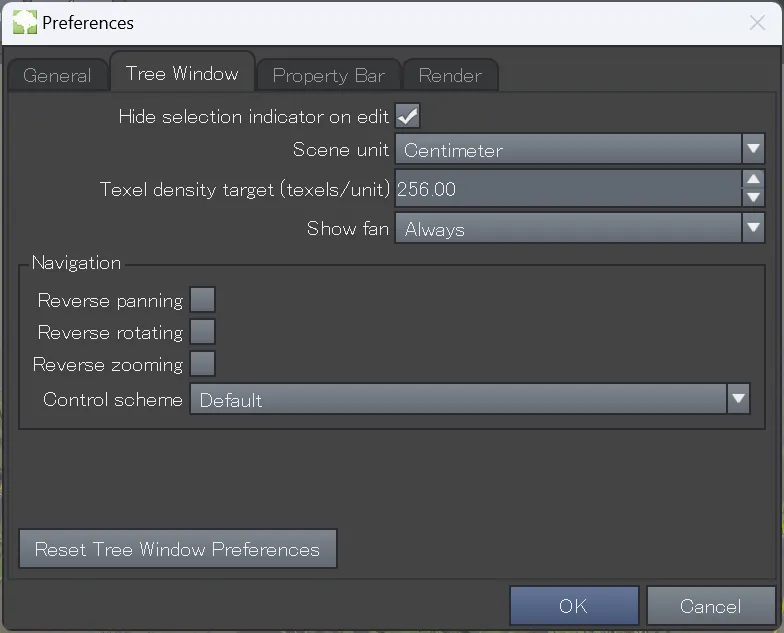
Task: Click the Preferences window tree icon
Action: [x=25, y=22]
